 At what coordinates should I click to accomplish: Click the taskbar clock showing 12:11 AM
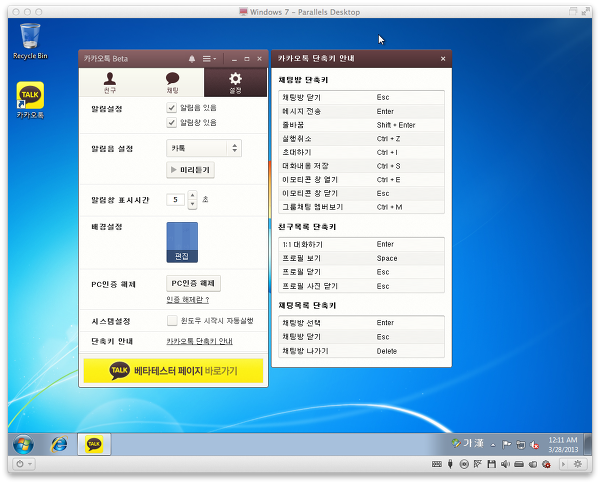click(x=563, y=445)
